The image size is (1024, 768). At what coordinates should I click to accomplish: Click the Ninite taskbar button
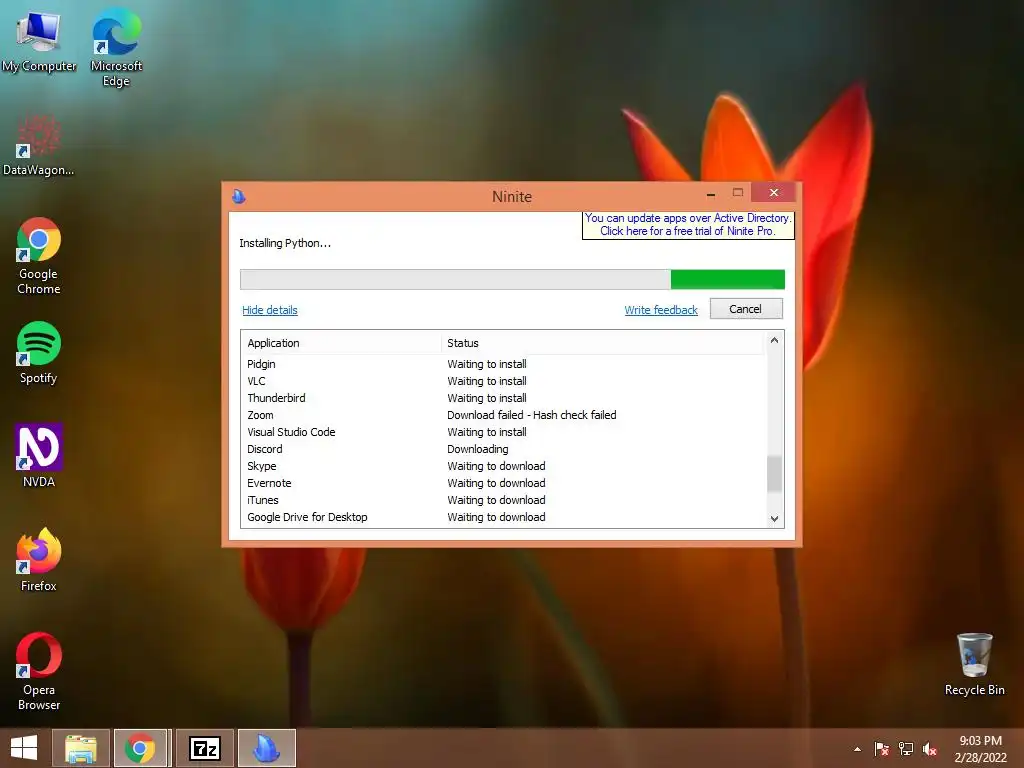tap(266, 748)
